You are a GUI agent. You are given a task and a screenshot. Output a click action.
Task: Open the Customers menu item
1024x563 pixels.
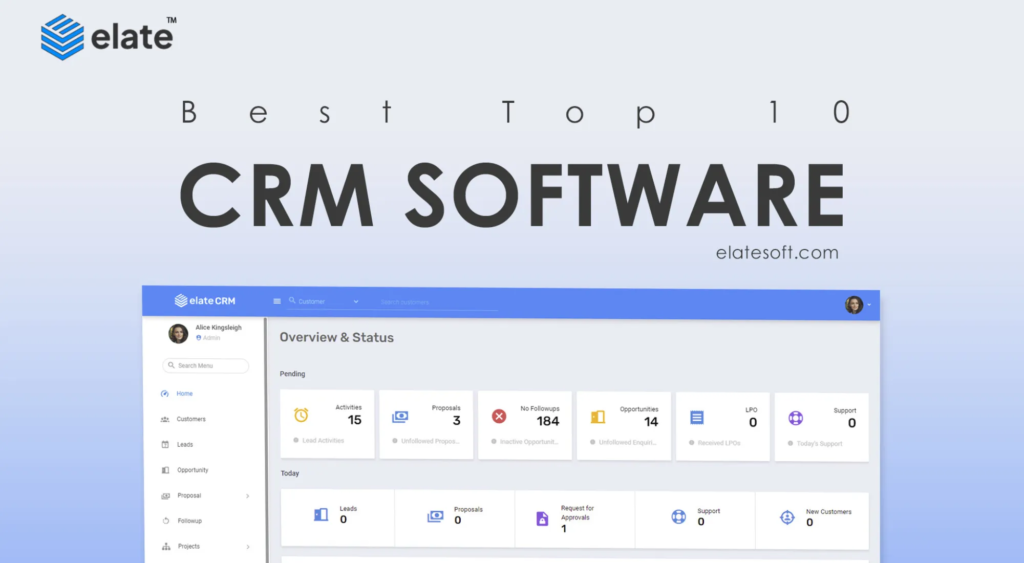pyautogui.click(x=191, y=419)
